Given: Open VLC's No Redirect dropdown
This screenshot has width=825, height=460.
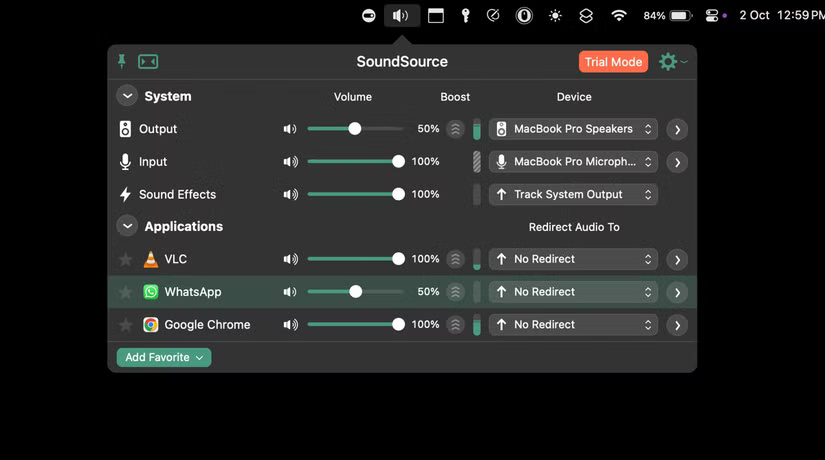Looking at the screenshot, I should point(573,259).
